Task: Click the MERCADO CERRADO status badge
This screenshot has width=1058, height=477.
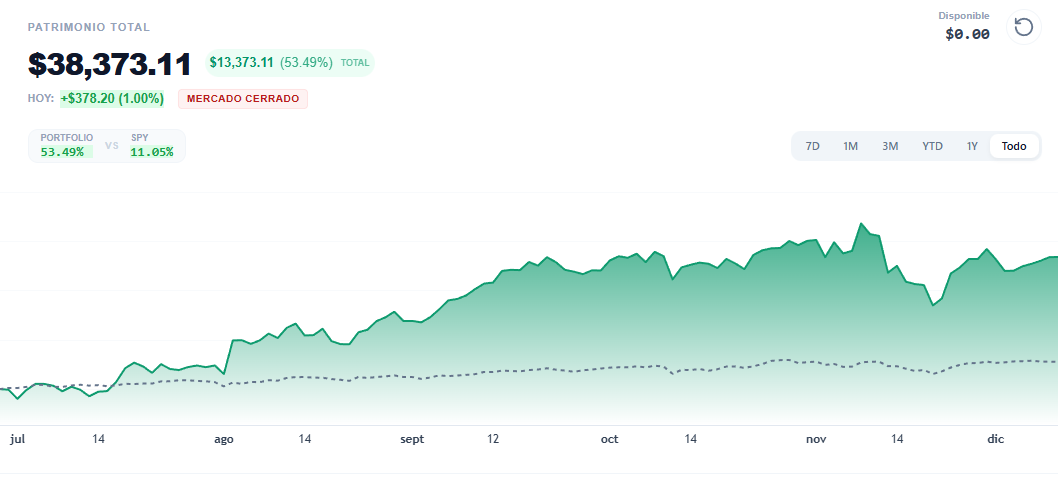Action: 243,99
